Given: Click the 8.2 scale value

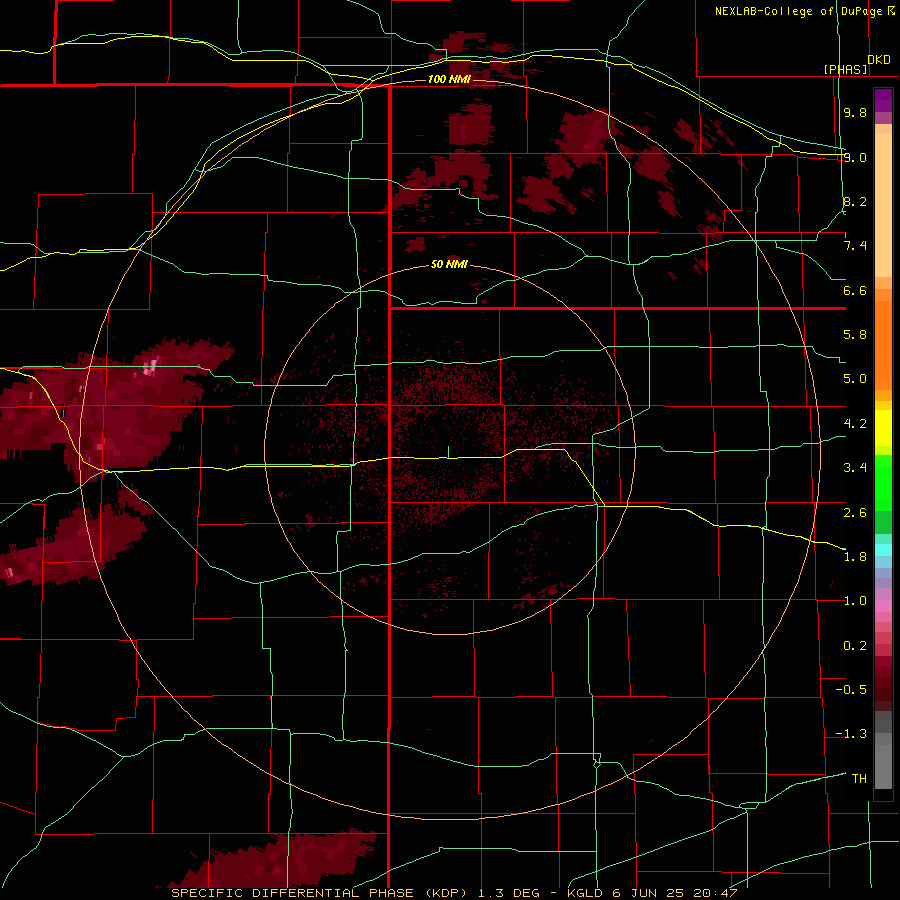Looking at the screenshot, I should (855, 201).
